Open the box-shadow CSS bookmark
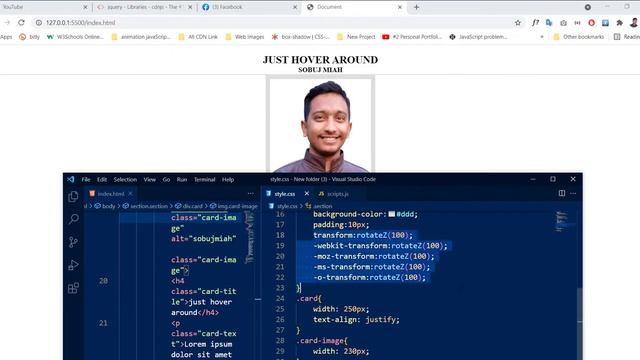This screenshot has height=360, width=640. tap(301, 37)
